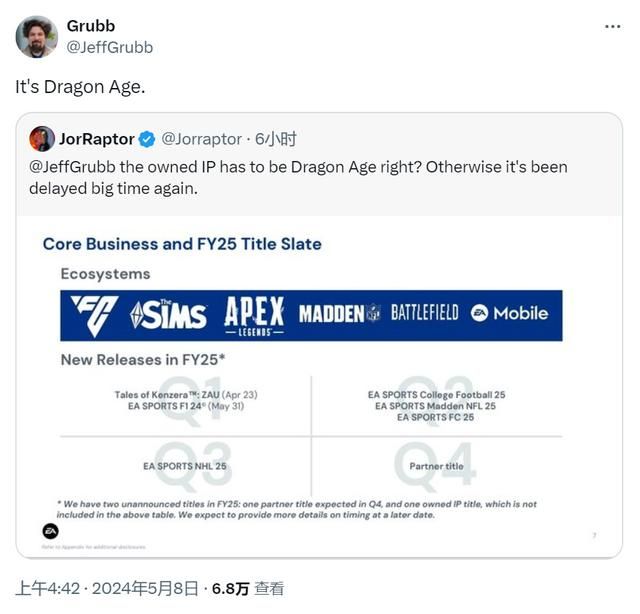The height and width of the screenshot is (614, 640).
Task: Click the EA Mobile logo
Action: coord(510,314)
